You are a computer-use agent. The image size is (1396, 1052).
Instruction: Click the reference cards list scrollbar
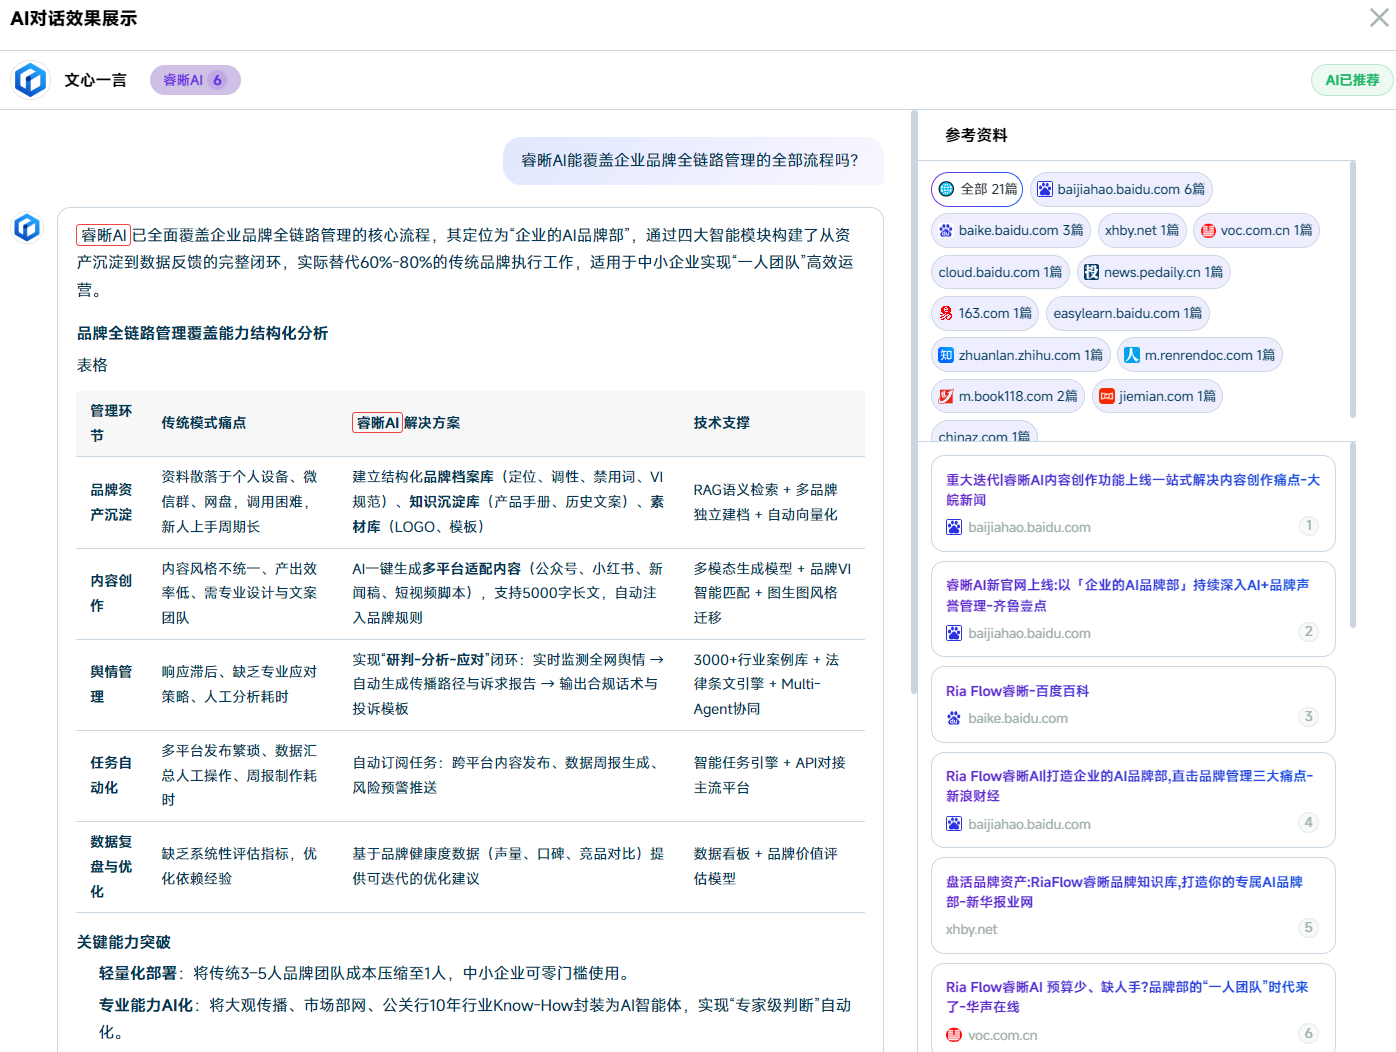coord(1353,535)
